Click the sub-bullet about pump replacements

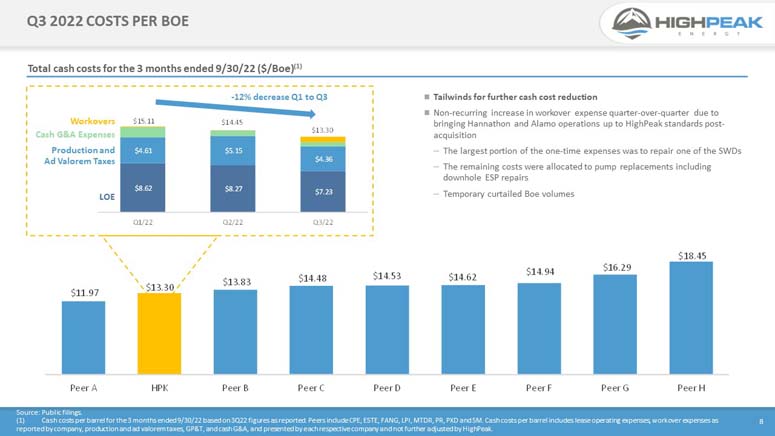coord(577,172)
